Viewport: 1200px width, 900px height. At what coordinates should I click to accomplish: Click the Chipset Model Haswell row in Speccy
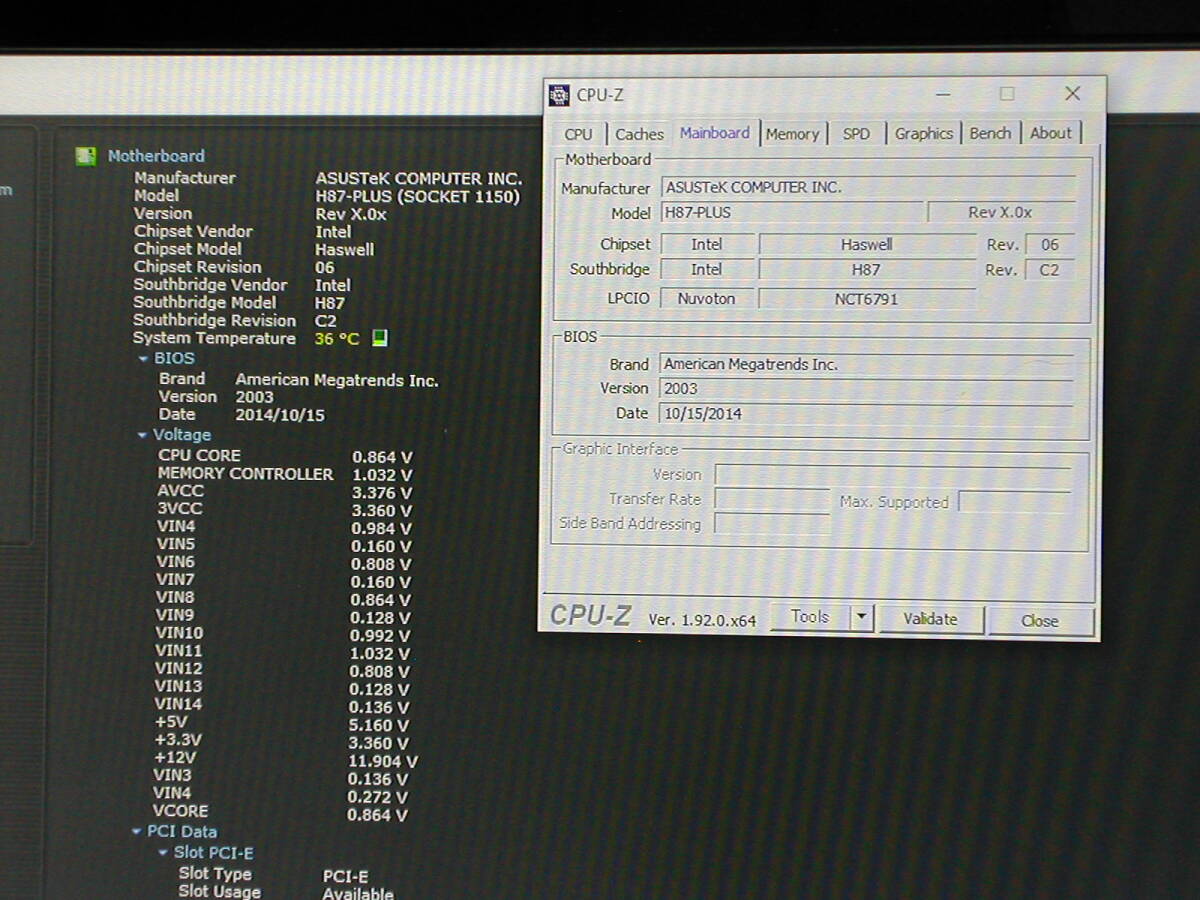pyautogui.click(x=254, y=250)
